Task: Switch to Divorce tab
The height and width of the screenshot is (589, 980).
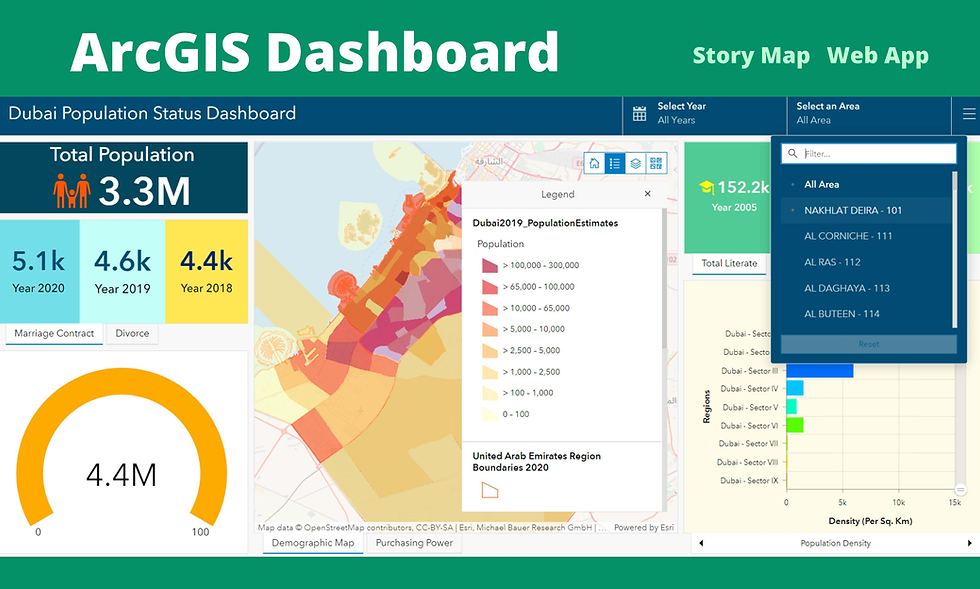Action: point(132,333)
